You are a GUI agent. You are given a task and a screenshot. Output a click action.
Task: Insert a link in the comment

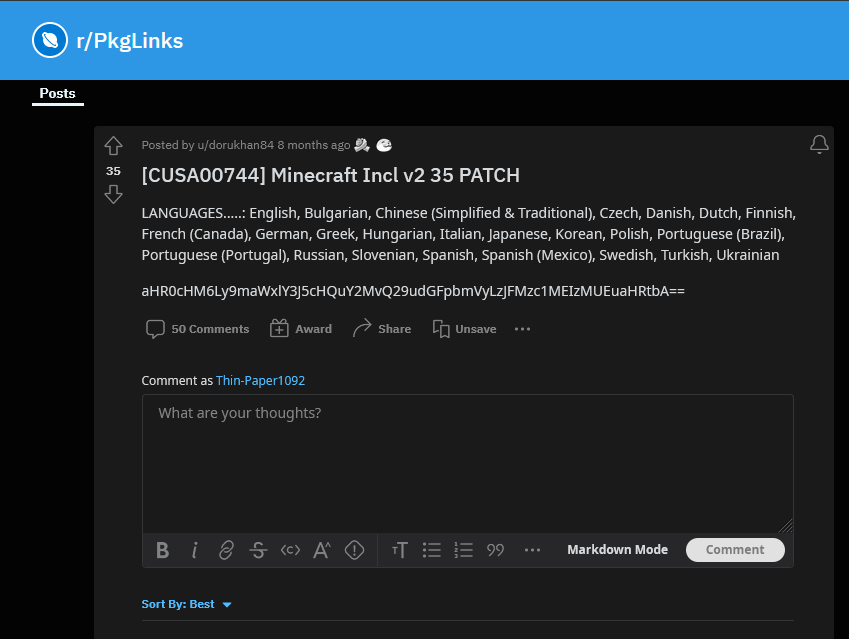(x=226, y=550)
